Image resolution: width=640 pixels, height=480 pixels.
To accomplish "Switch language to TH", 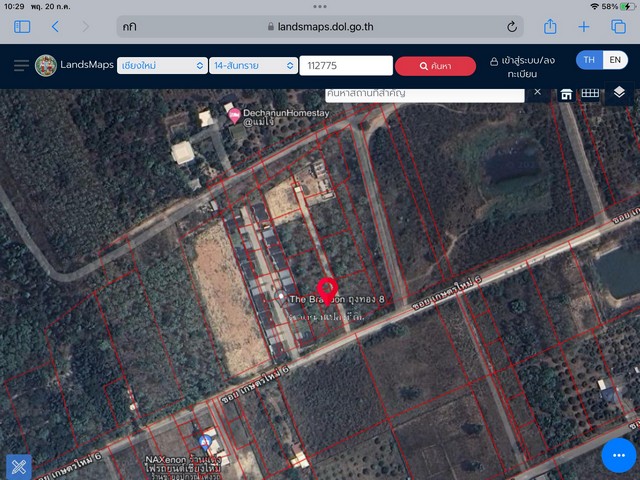I will (x=589, y=60).
